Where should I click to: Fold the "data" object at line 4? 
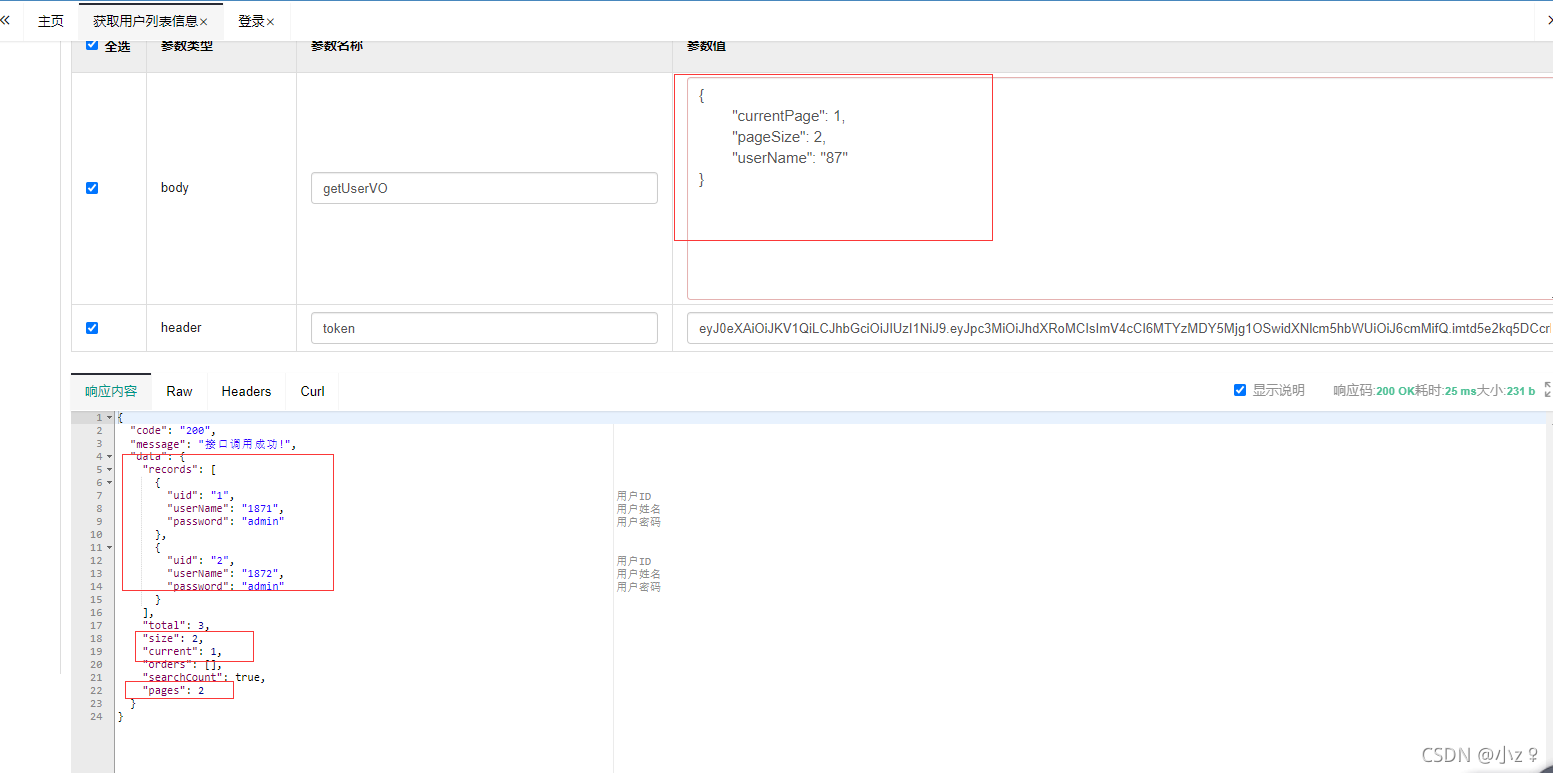pyautogui.click(x=109, y=456)
